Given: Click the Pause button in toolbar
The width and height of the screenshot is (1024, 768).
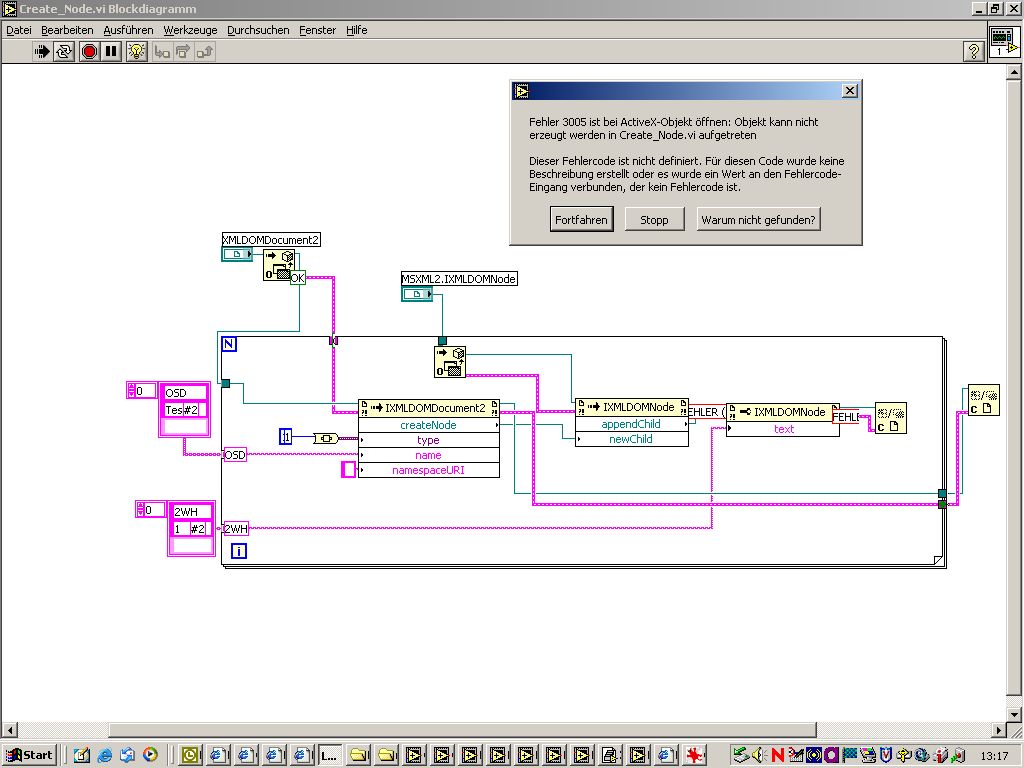Looking at the screenshot, I should [111, 51].
